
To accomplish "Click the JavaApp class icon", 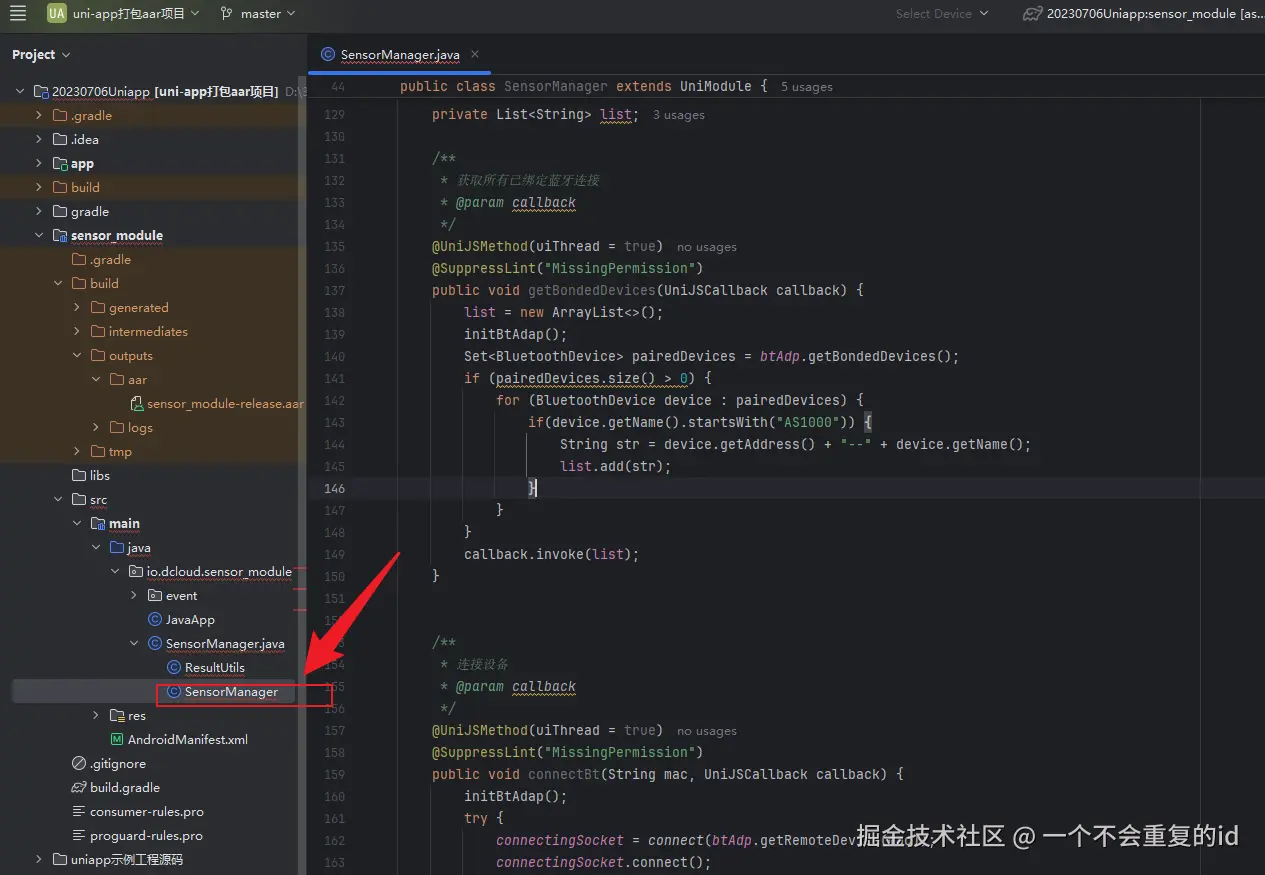I will pyautogui.click(x=155, y=619).
